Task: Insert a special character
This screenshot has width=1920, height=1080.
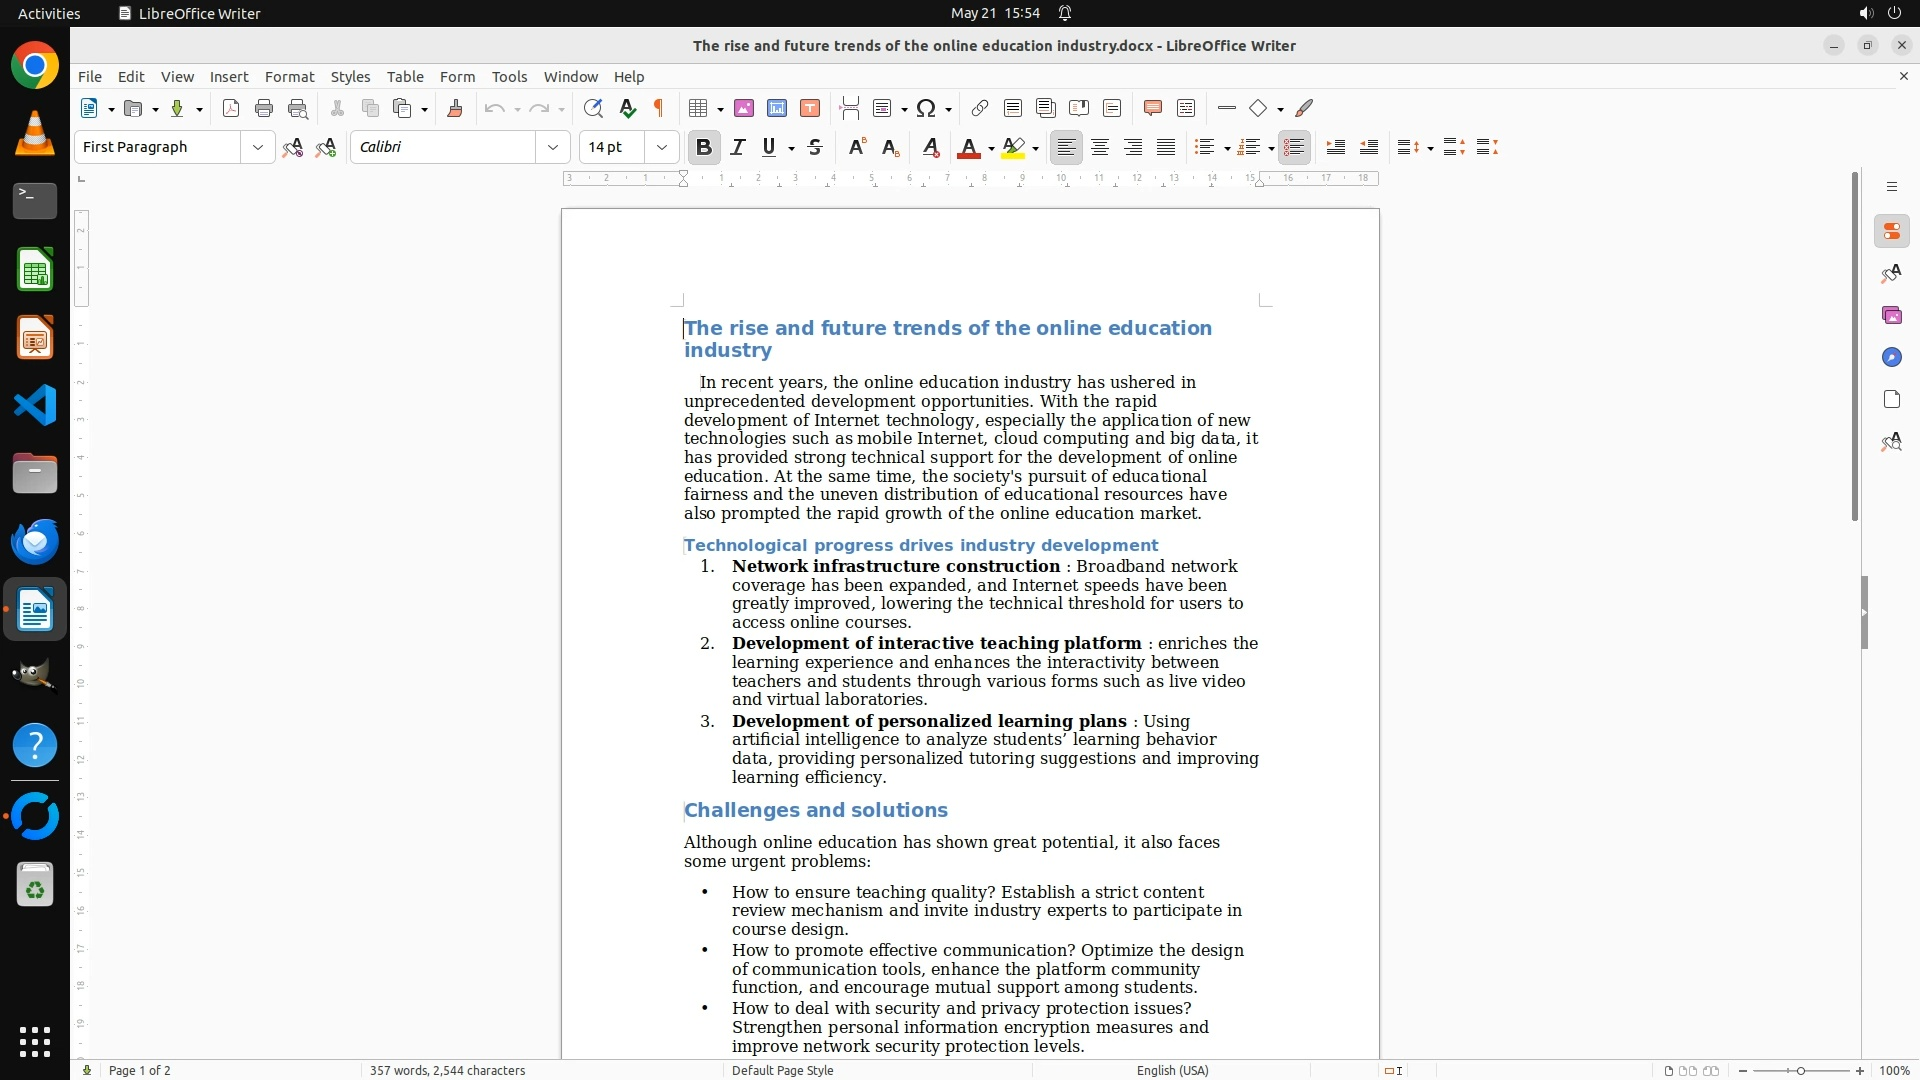Action: [926, 108]
